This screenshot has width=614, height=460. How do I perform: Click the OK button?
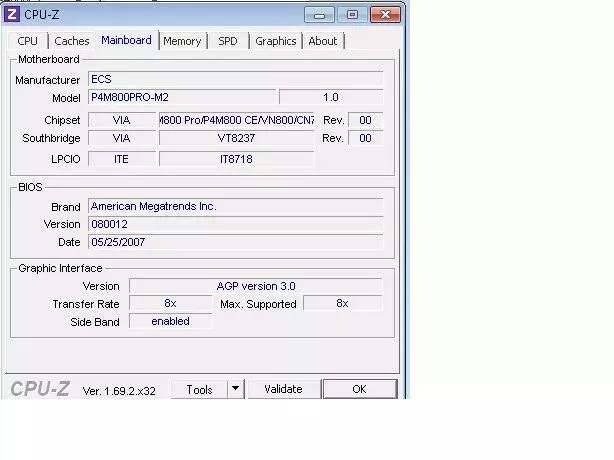click(359, 389)
